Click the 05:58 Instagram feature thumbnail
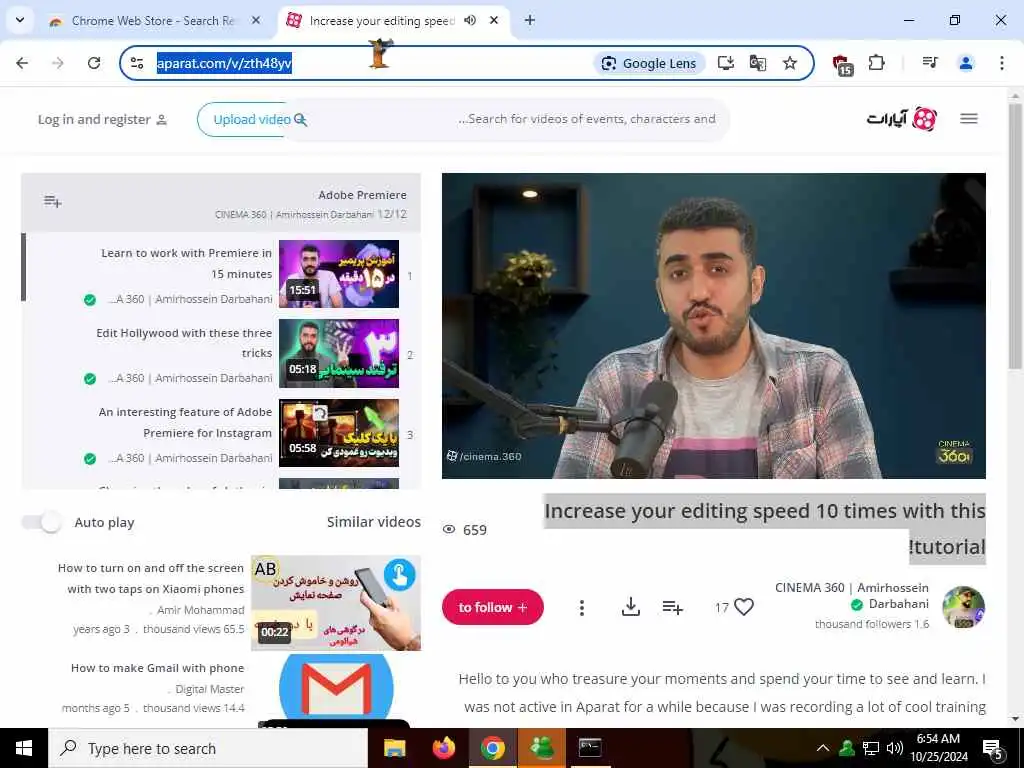Viewport: 1024px width, 768px height. tap(339, 433)
